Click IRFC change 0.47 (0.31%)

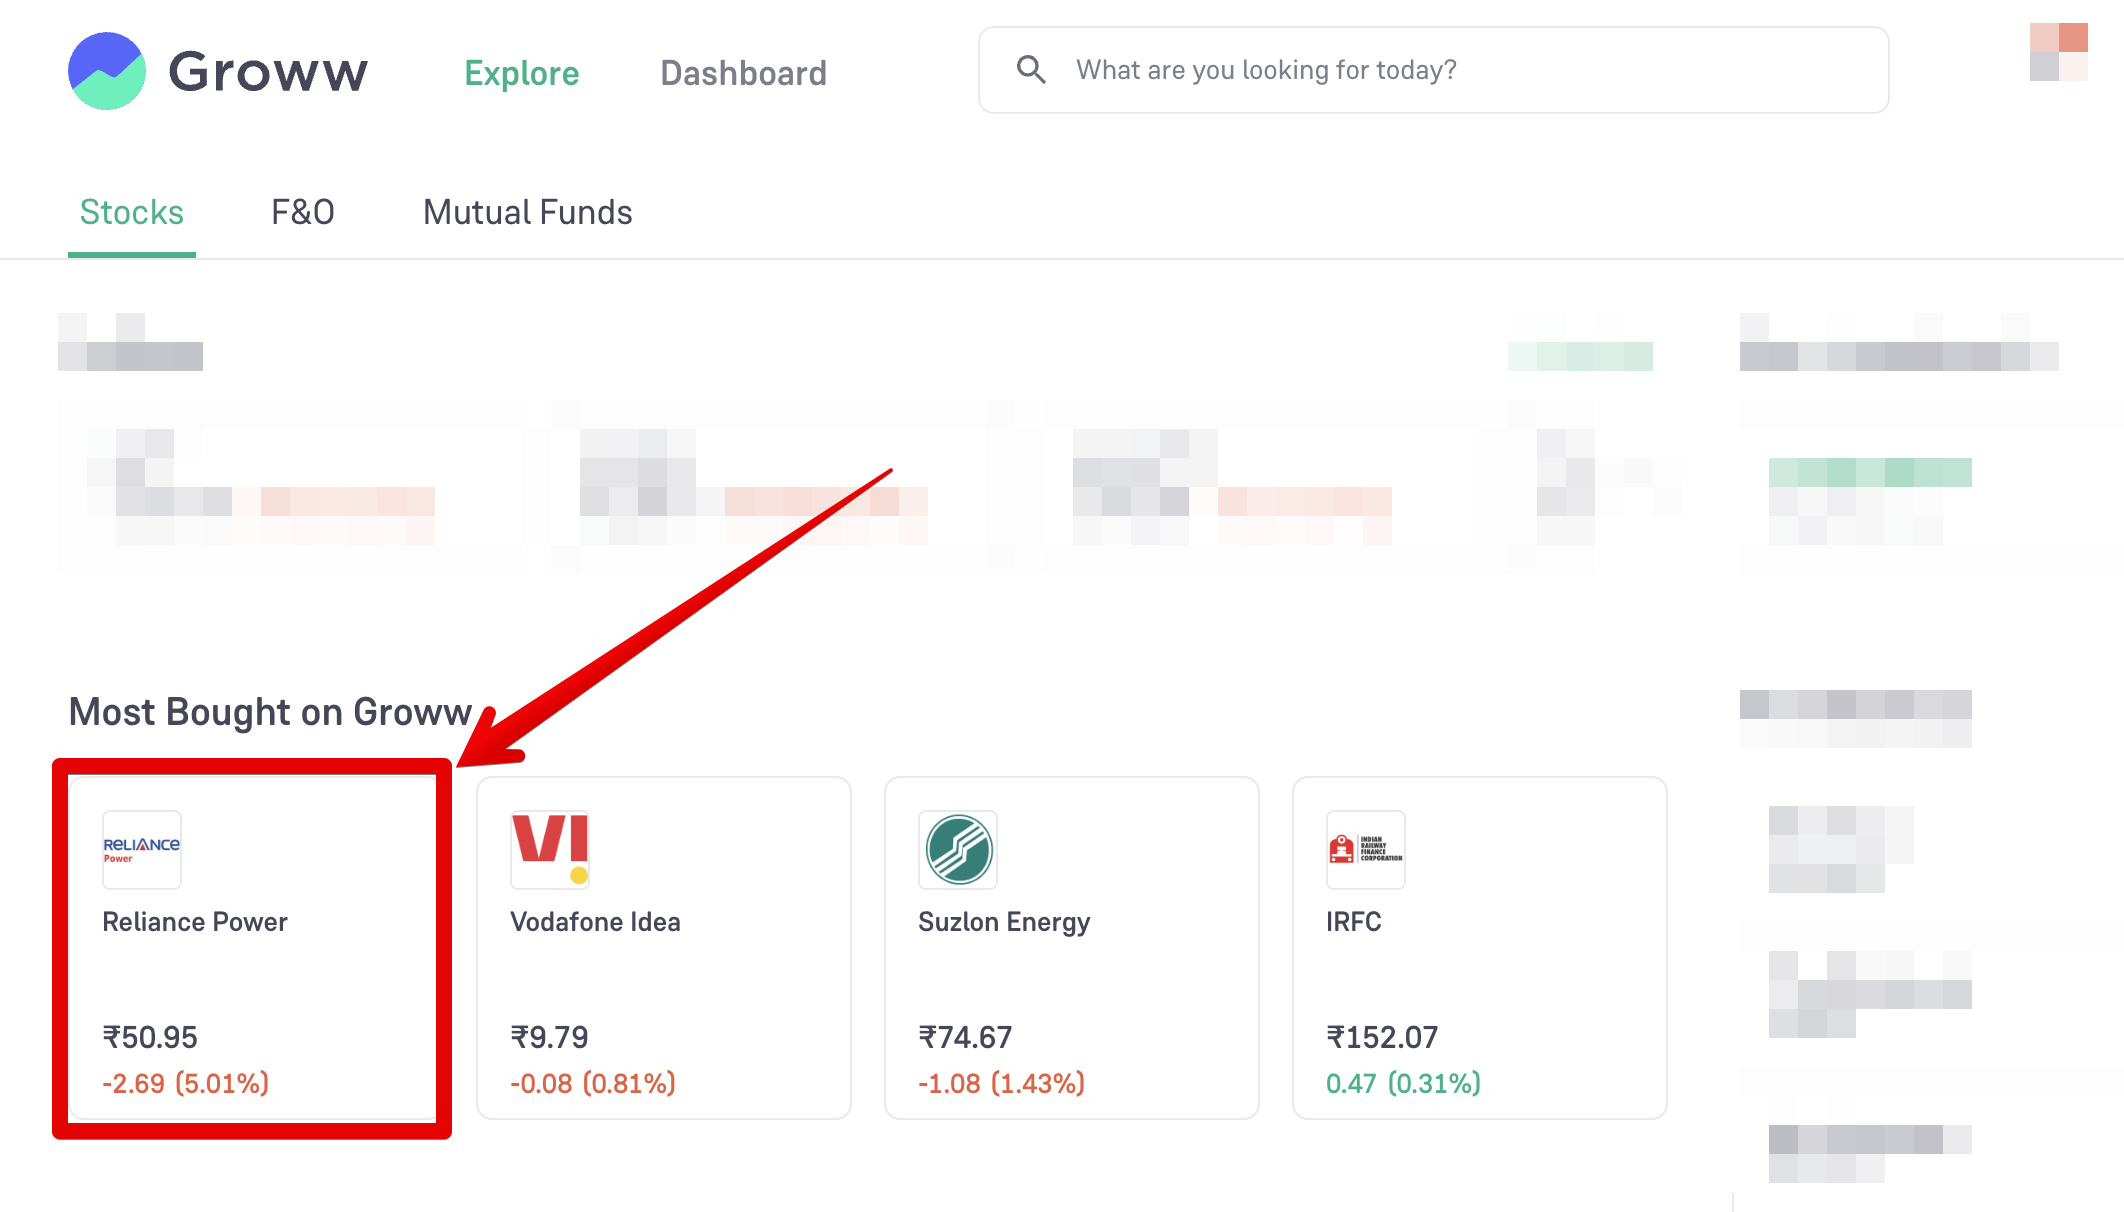[x=1404, y=1084]
